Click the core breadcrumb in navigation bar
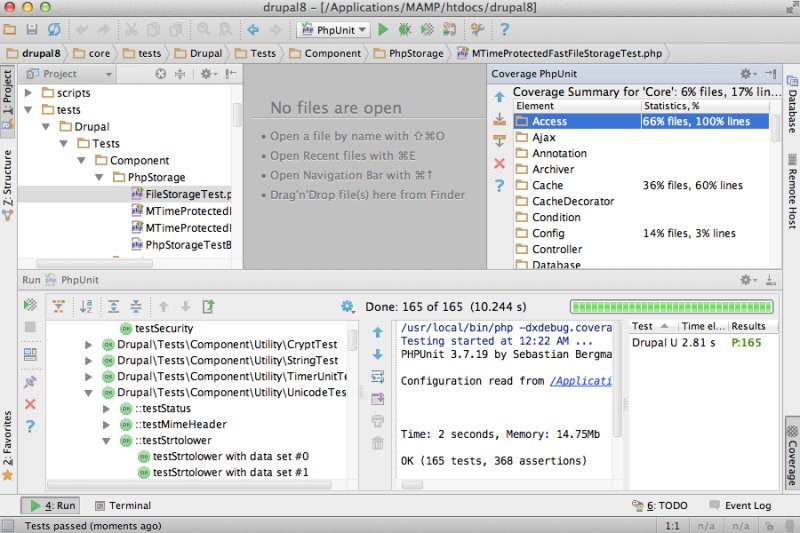This screenshot has width=800, height=533. tap(92, 53)
